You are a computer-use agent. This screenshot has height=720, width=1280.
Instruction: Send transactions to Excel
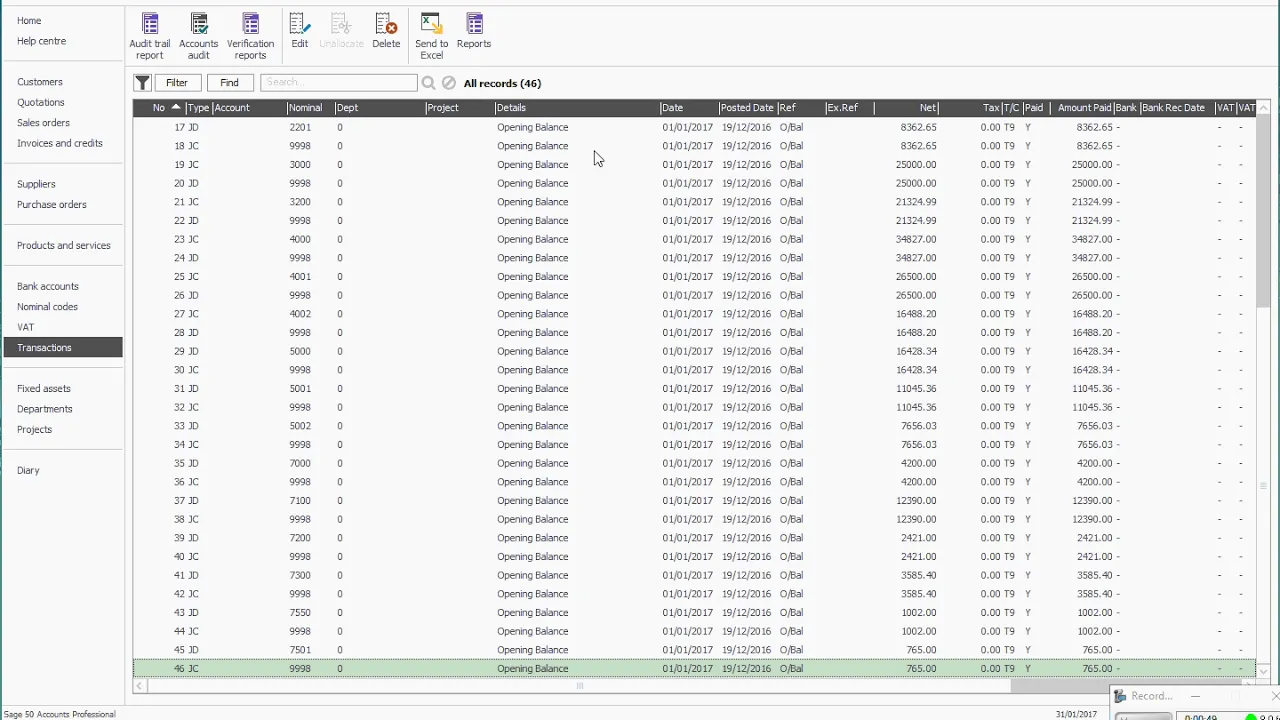[x=431, y=36]
